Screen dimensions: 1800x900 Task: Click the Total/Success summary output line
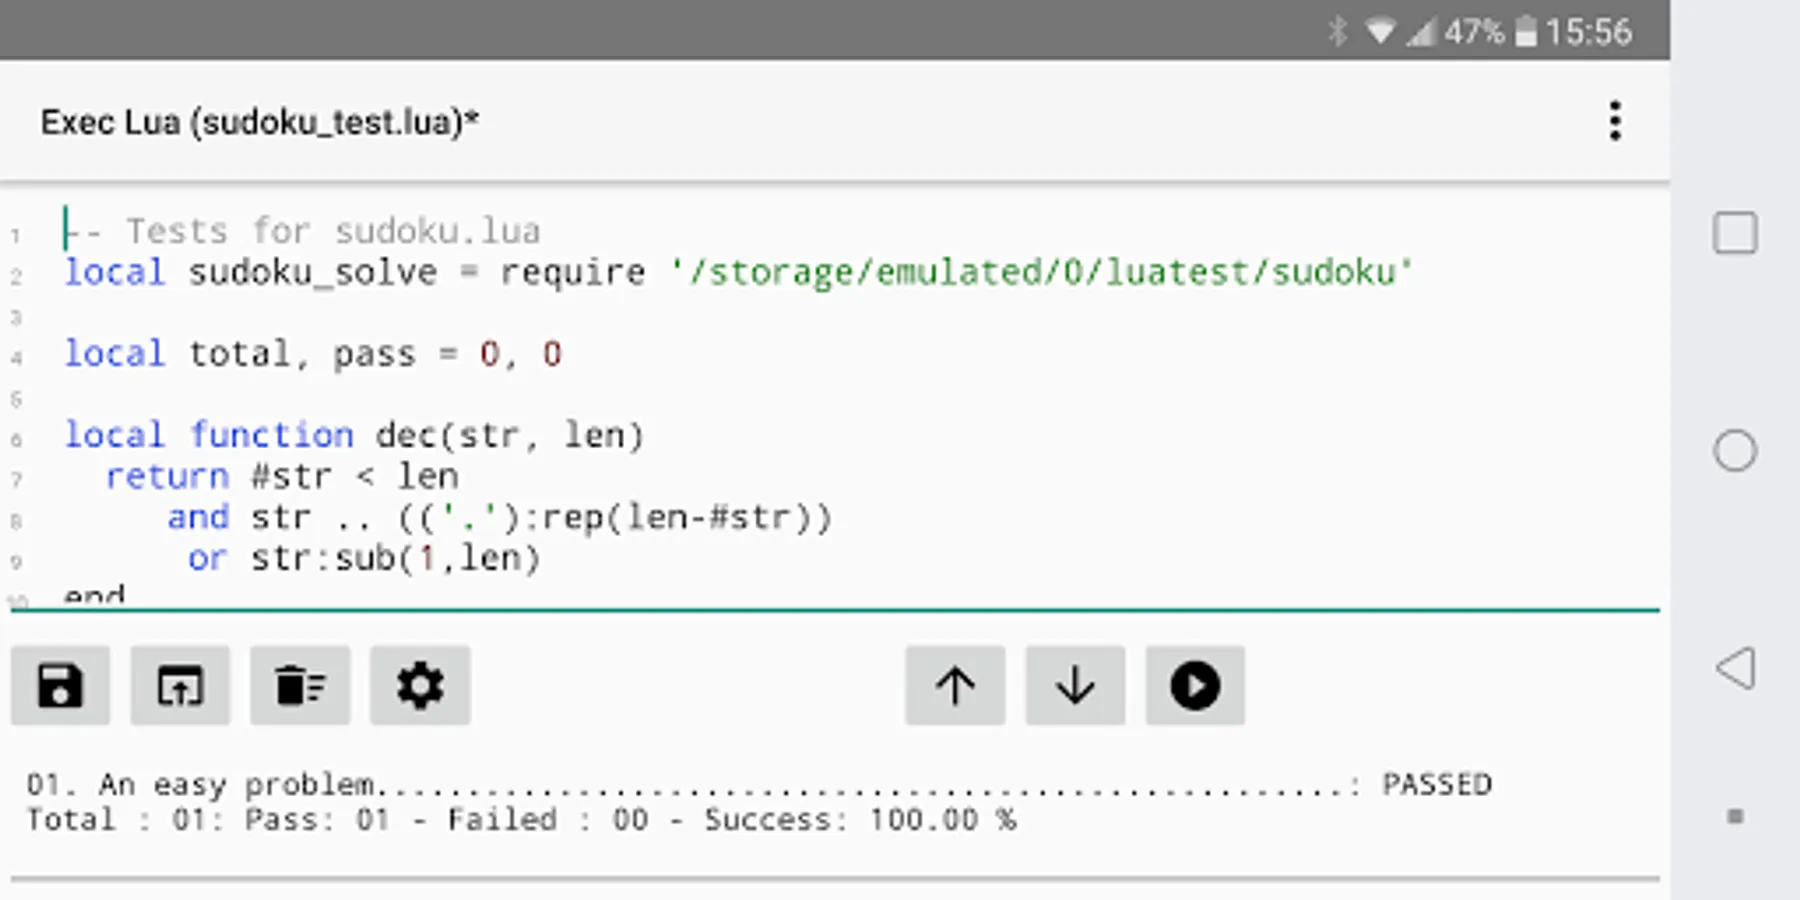click(520, 820)
